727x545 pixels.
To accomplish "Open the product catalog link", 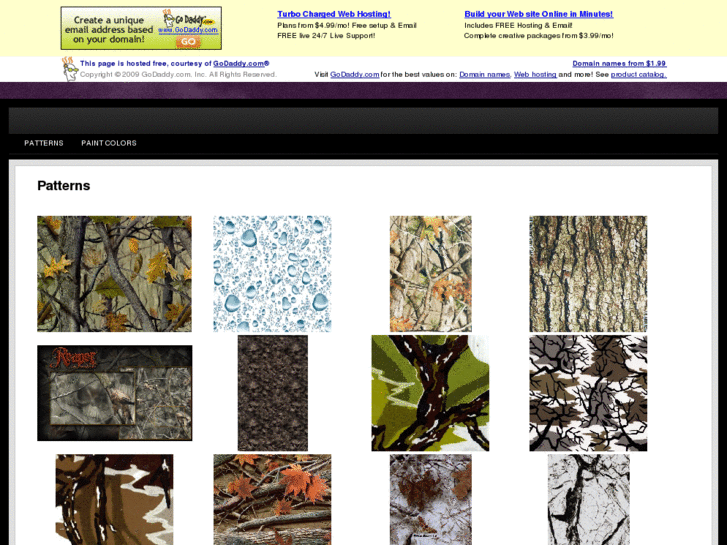I will 638,74.
